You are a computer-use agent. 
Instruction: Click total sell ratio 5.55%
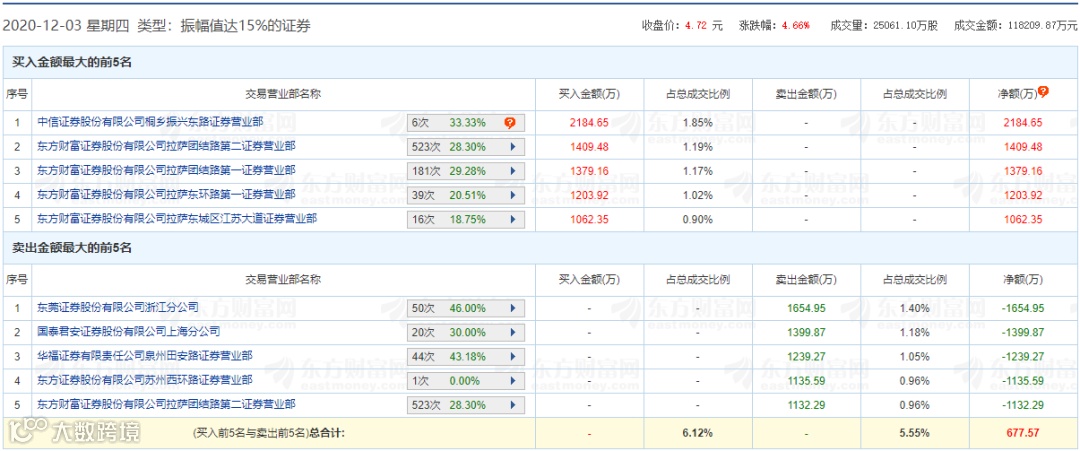[x=915, y=433]
